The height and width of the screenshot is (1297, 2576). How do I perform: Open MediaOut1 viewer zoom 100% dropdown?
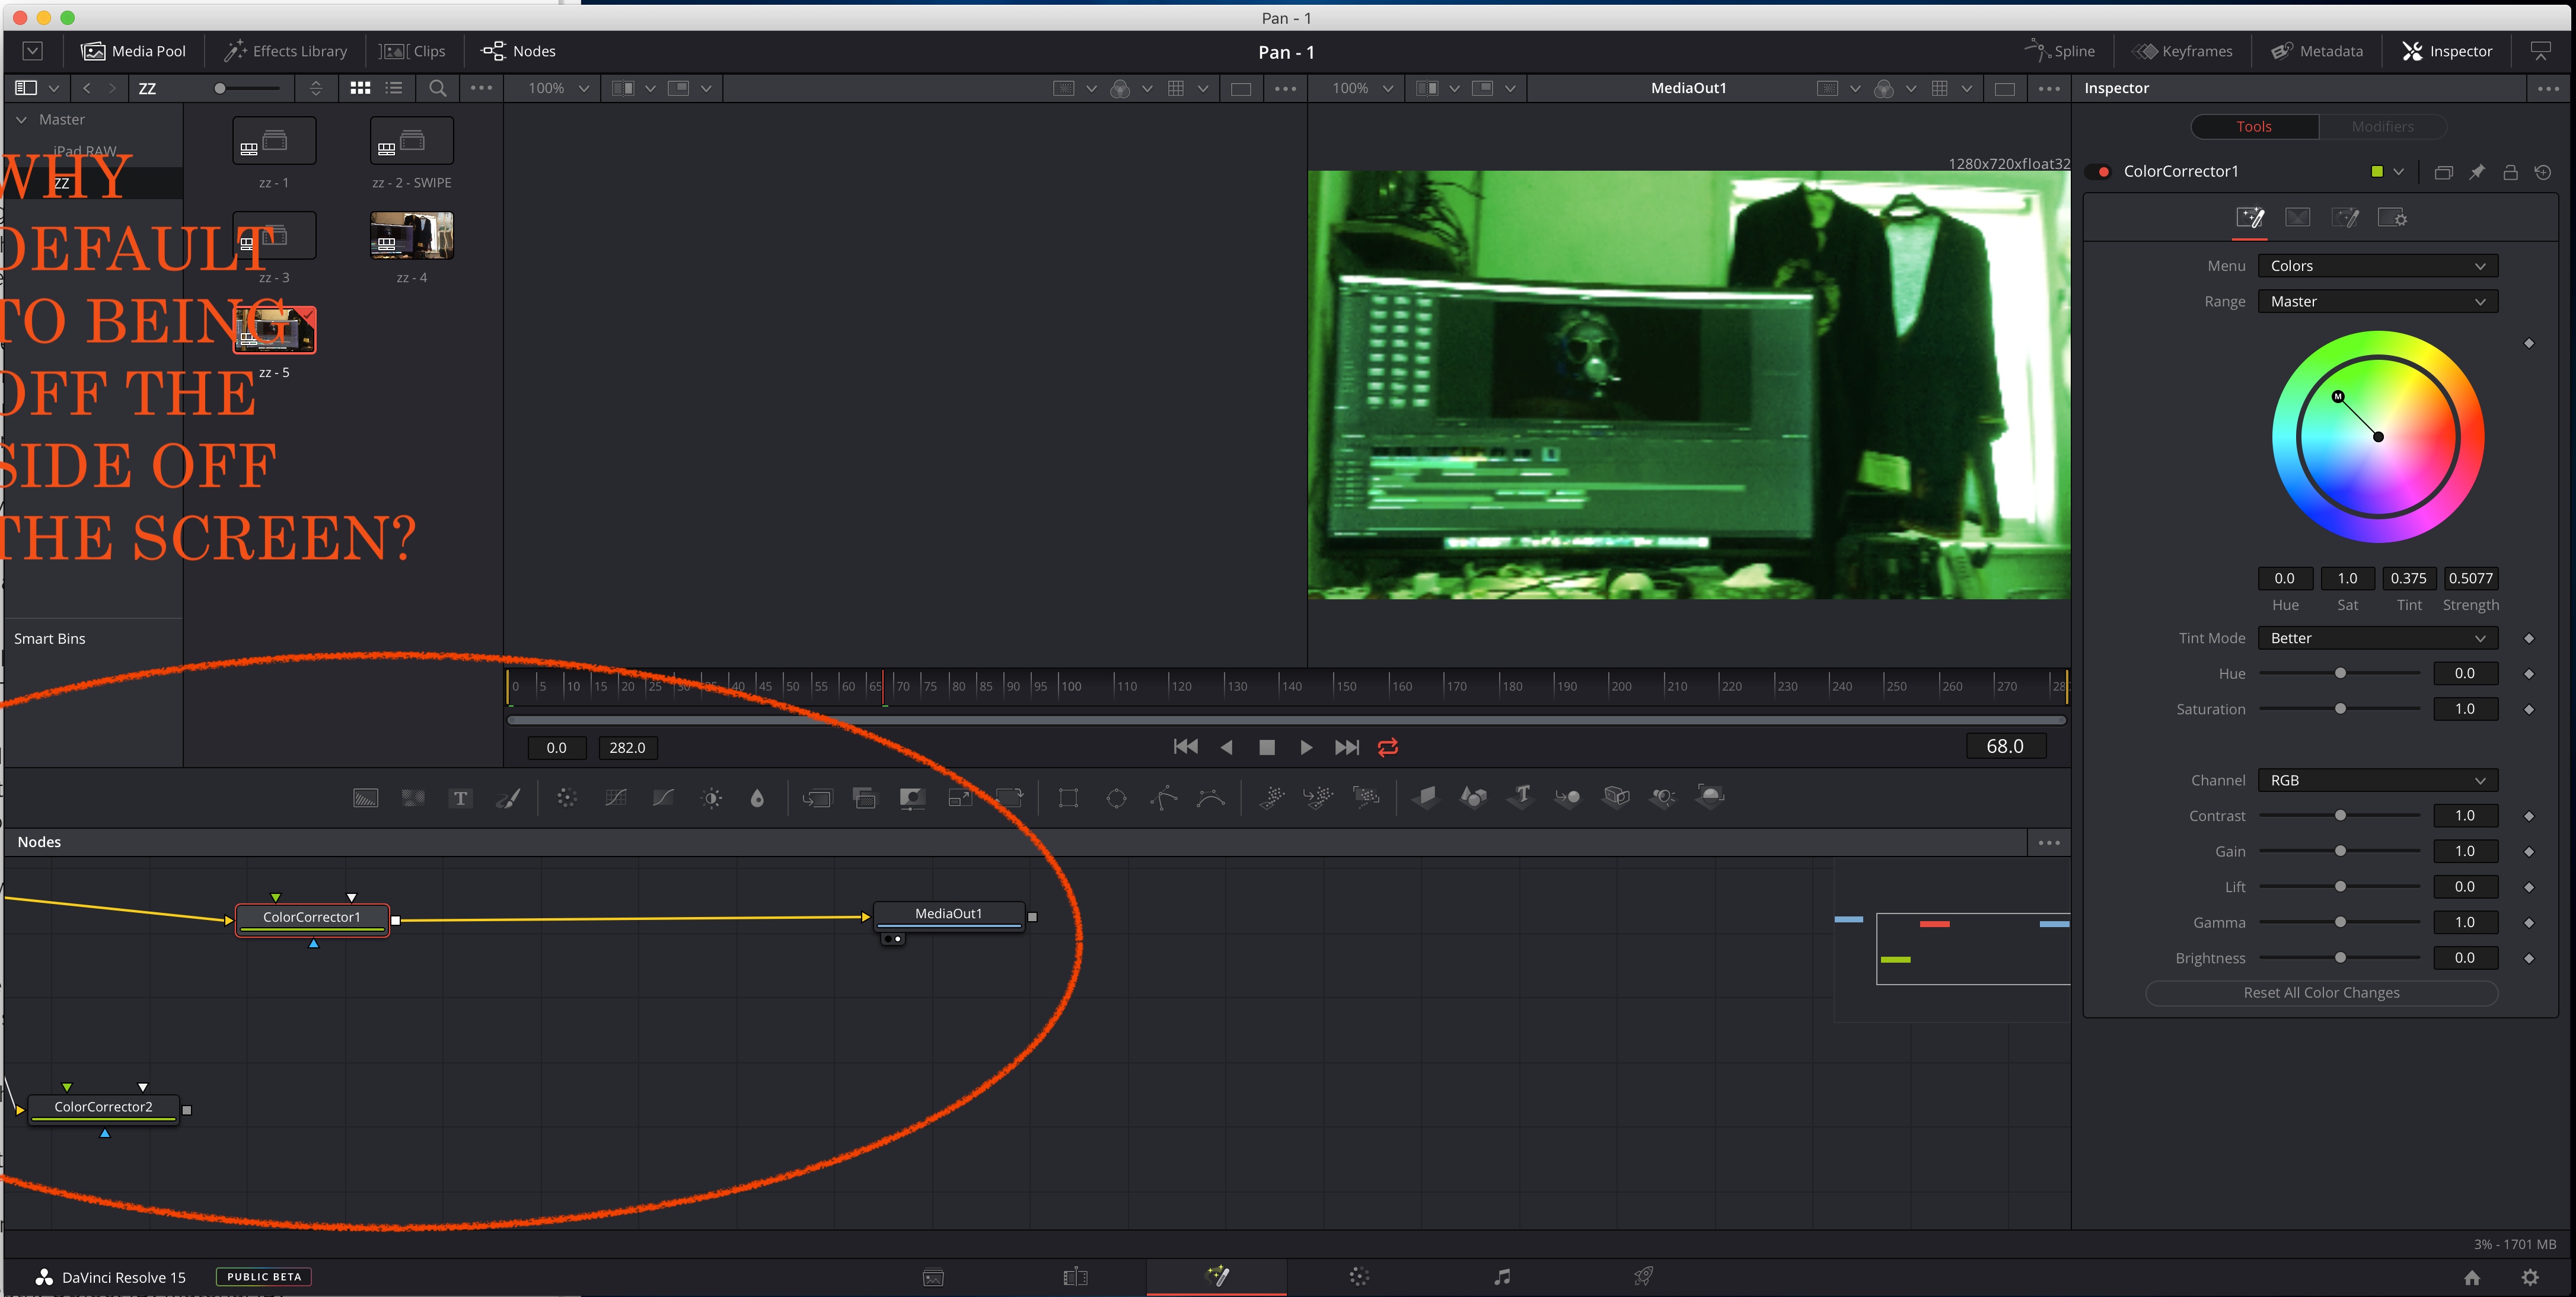(x=1362, y=88)
